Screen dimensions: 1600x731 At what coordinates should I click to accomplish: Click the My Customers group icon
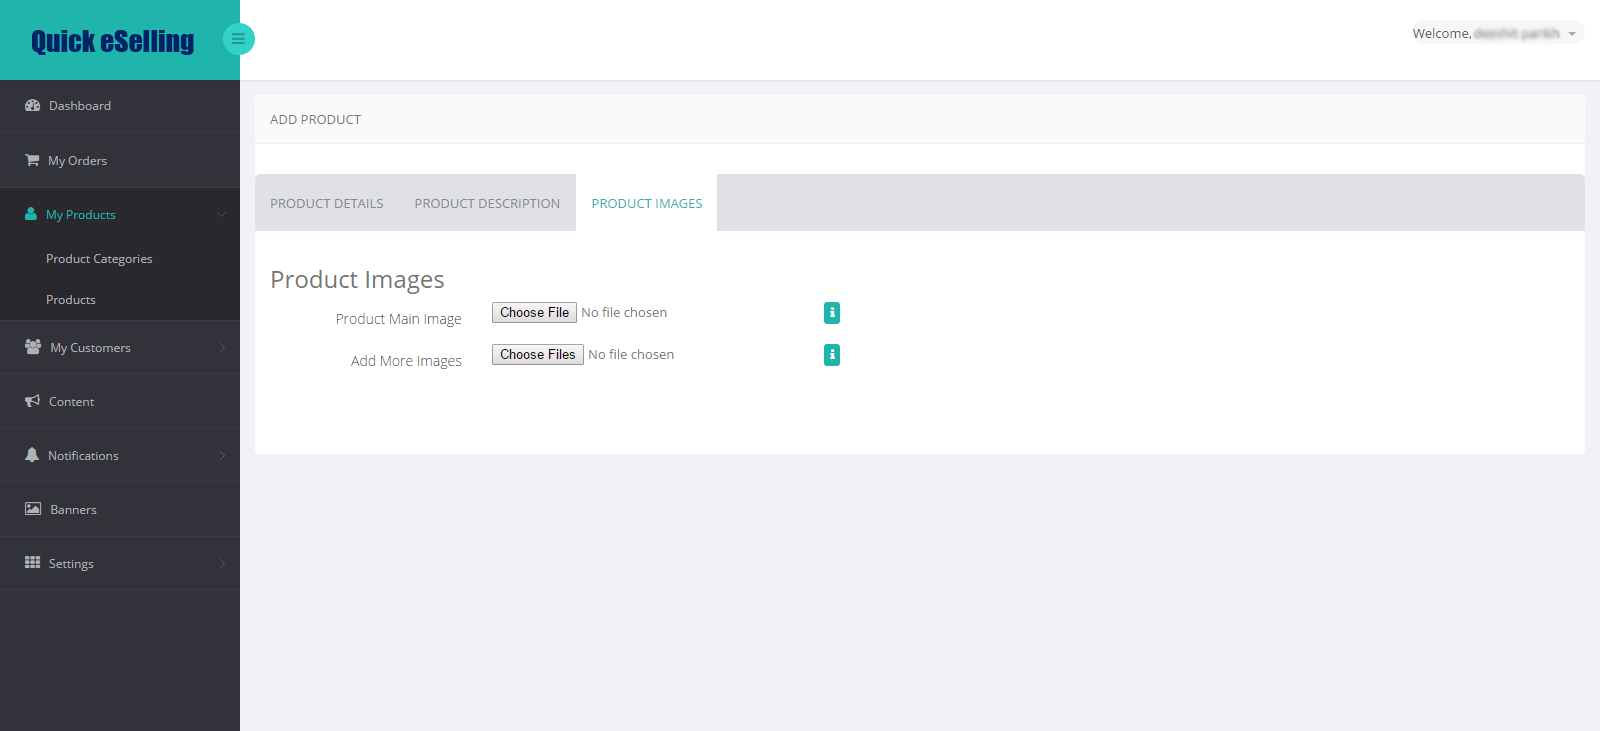coord(33,347)
